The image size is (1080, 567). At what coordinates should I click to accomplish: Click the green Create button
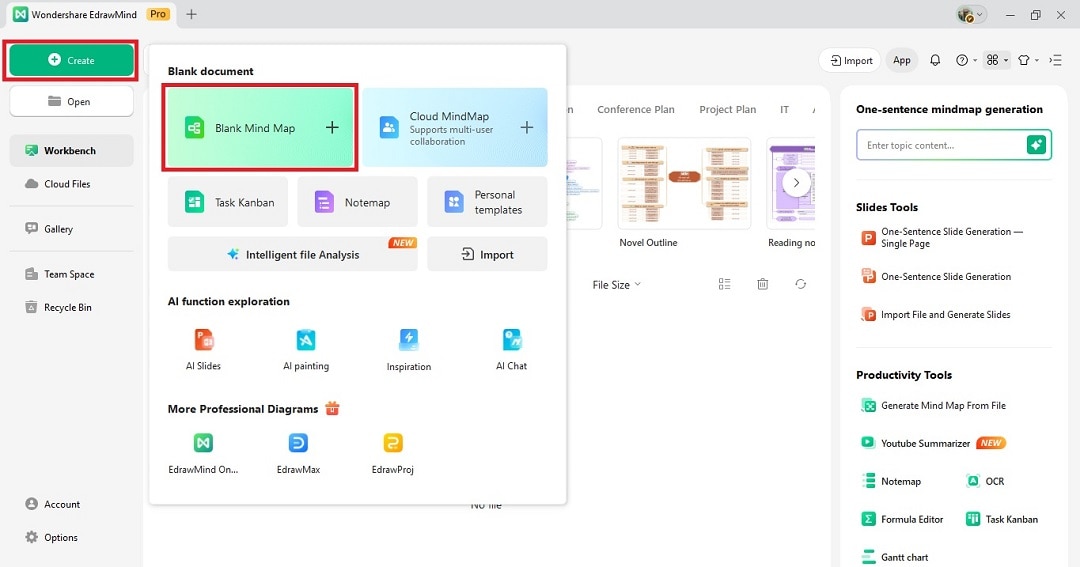click(x=71, y=61)
